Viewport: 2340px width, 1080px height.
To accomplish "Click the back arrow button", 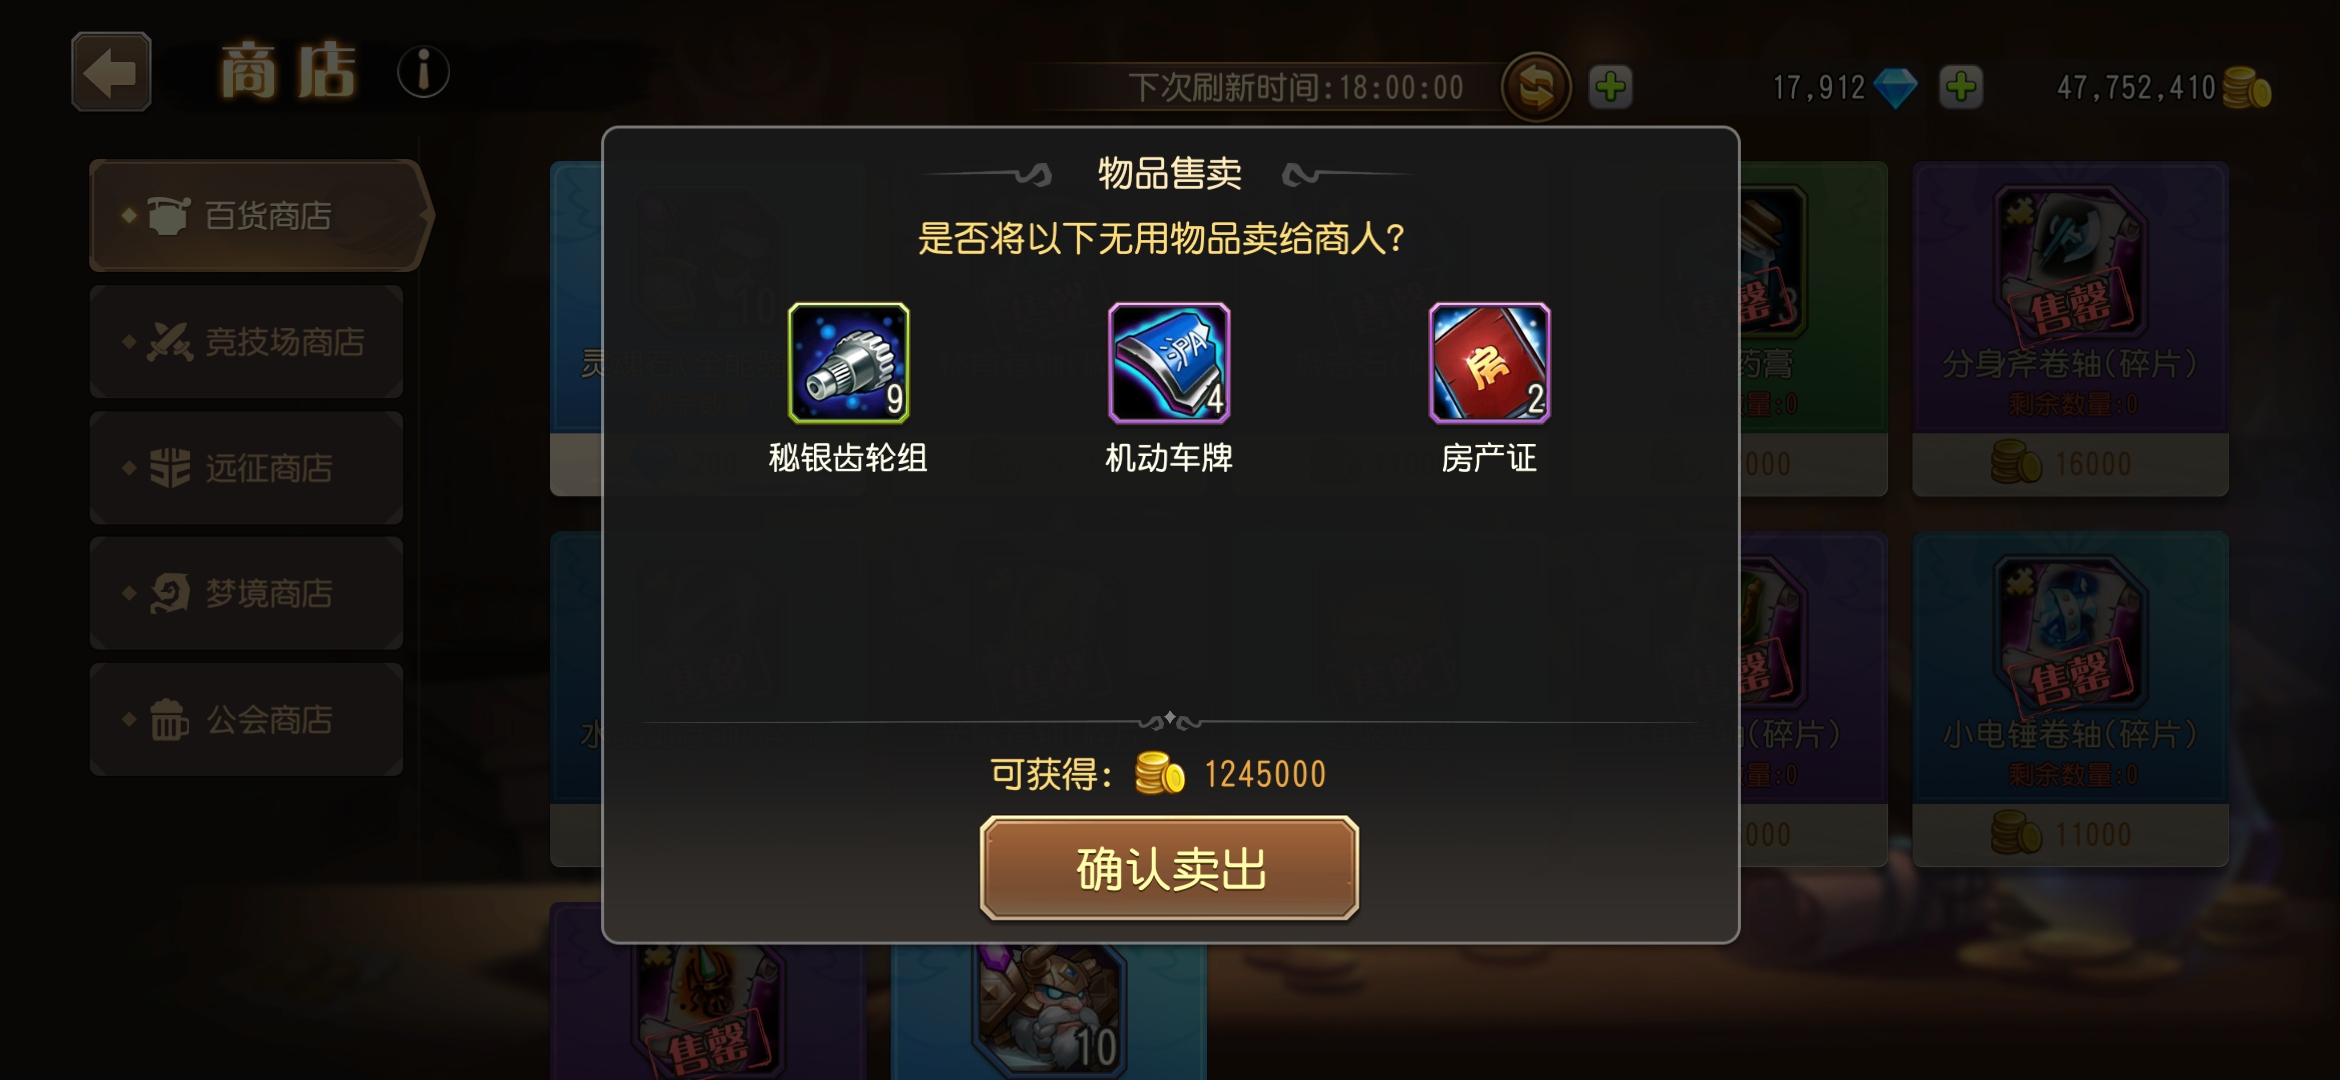I will click(x=111, y=72).
